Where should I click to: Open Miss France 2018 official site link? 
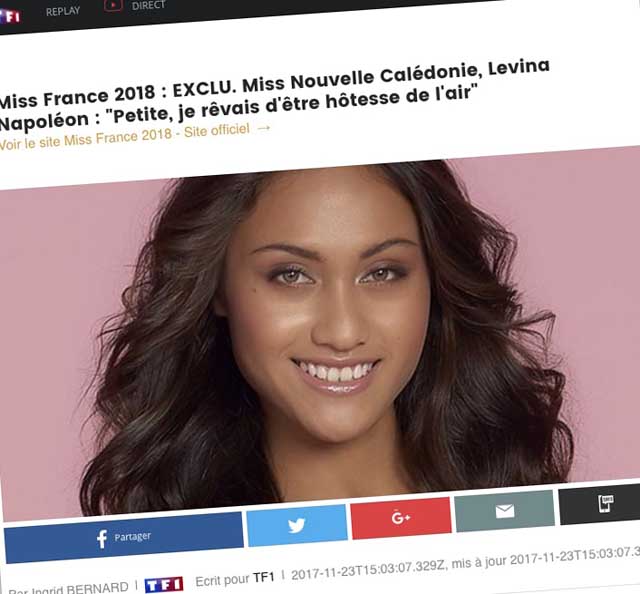pos(124,136)
